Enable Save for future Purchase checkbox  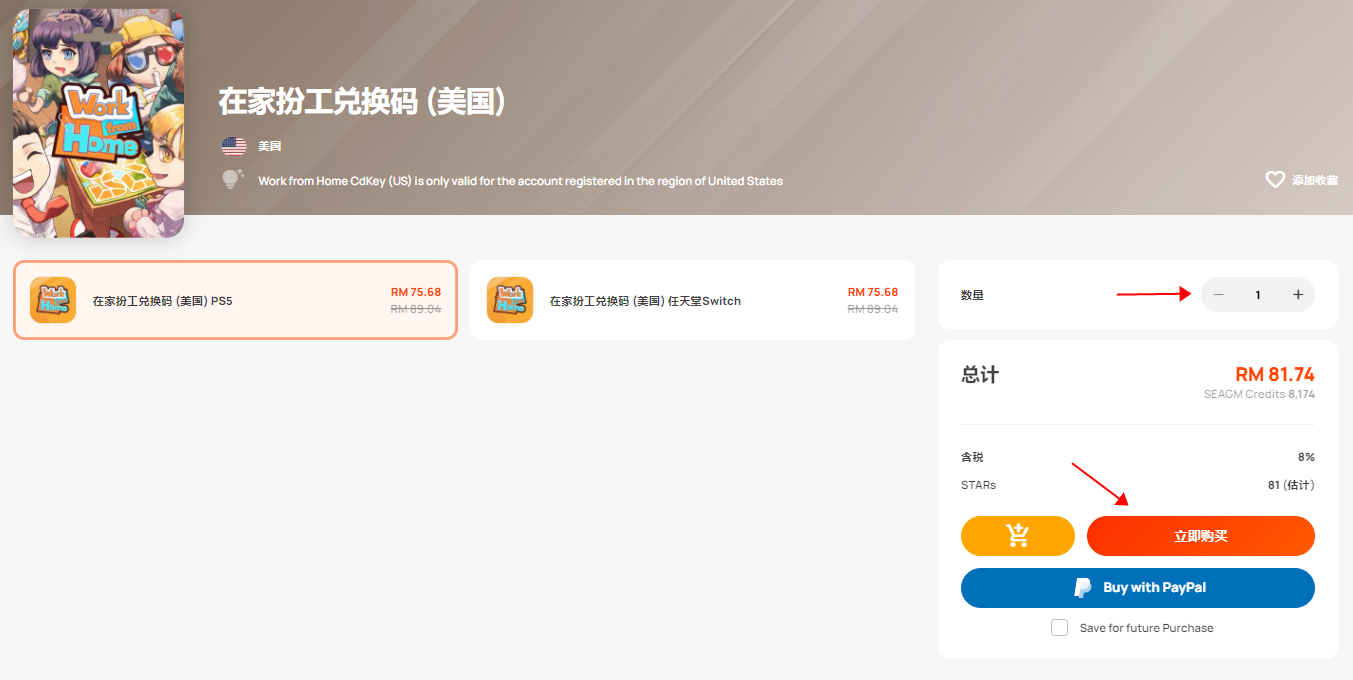(1060, 628)
